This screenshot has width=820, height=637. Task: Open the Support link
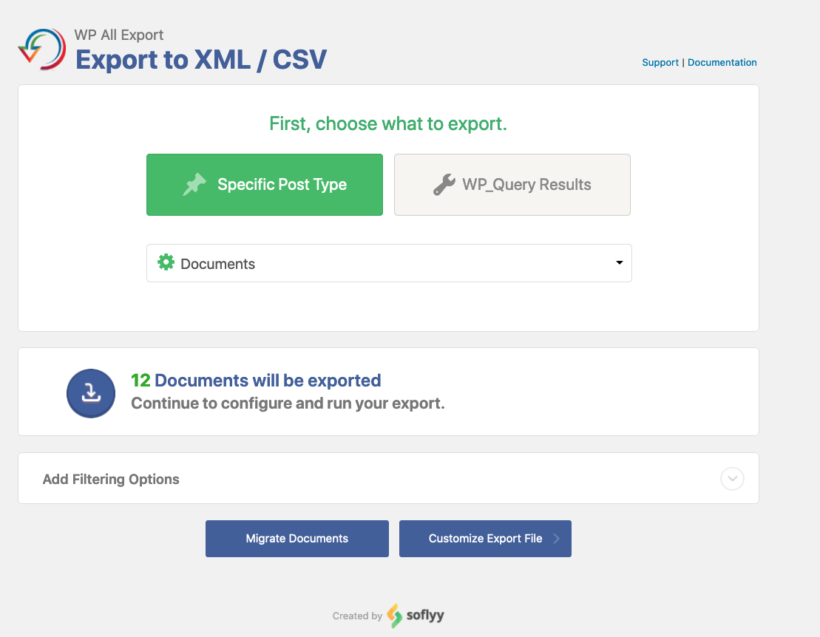660,62
